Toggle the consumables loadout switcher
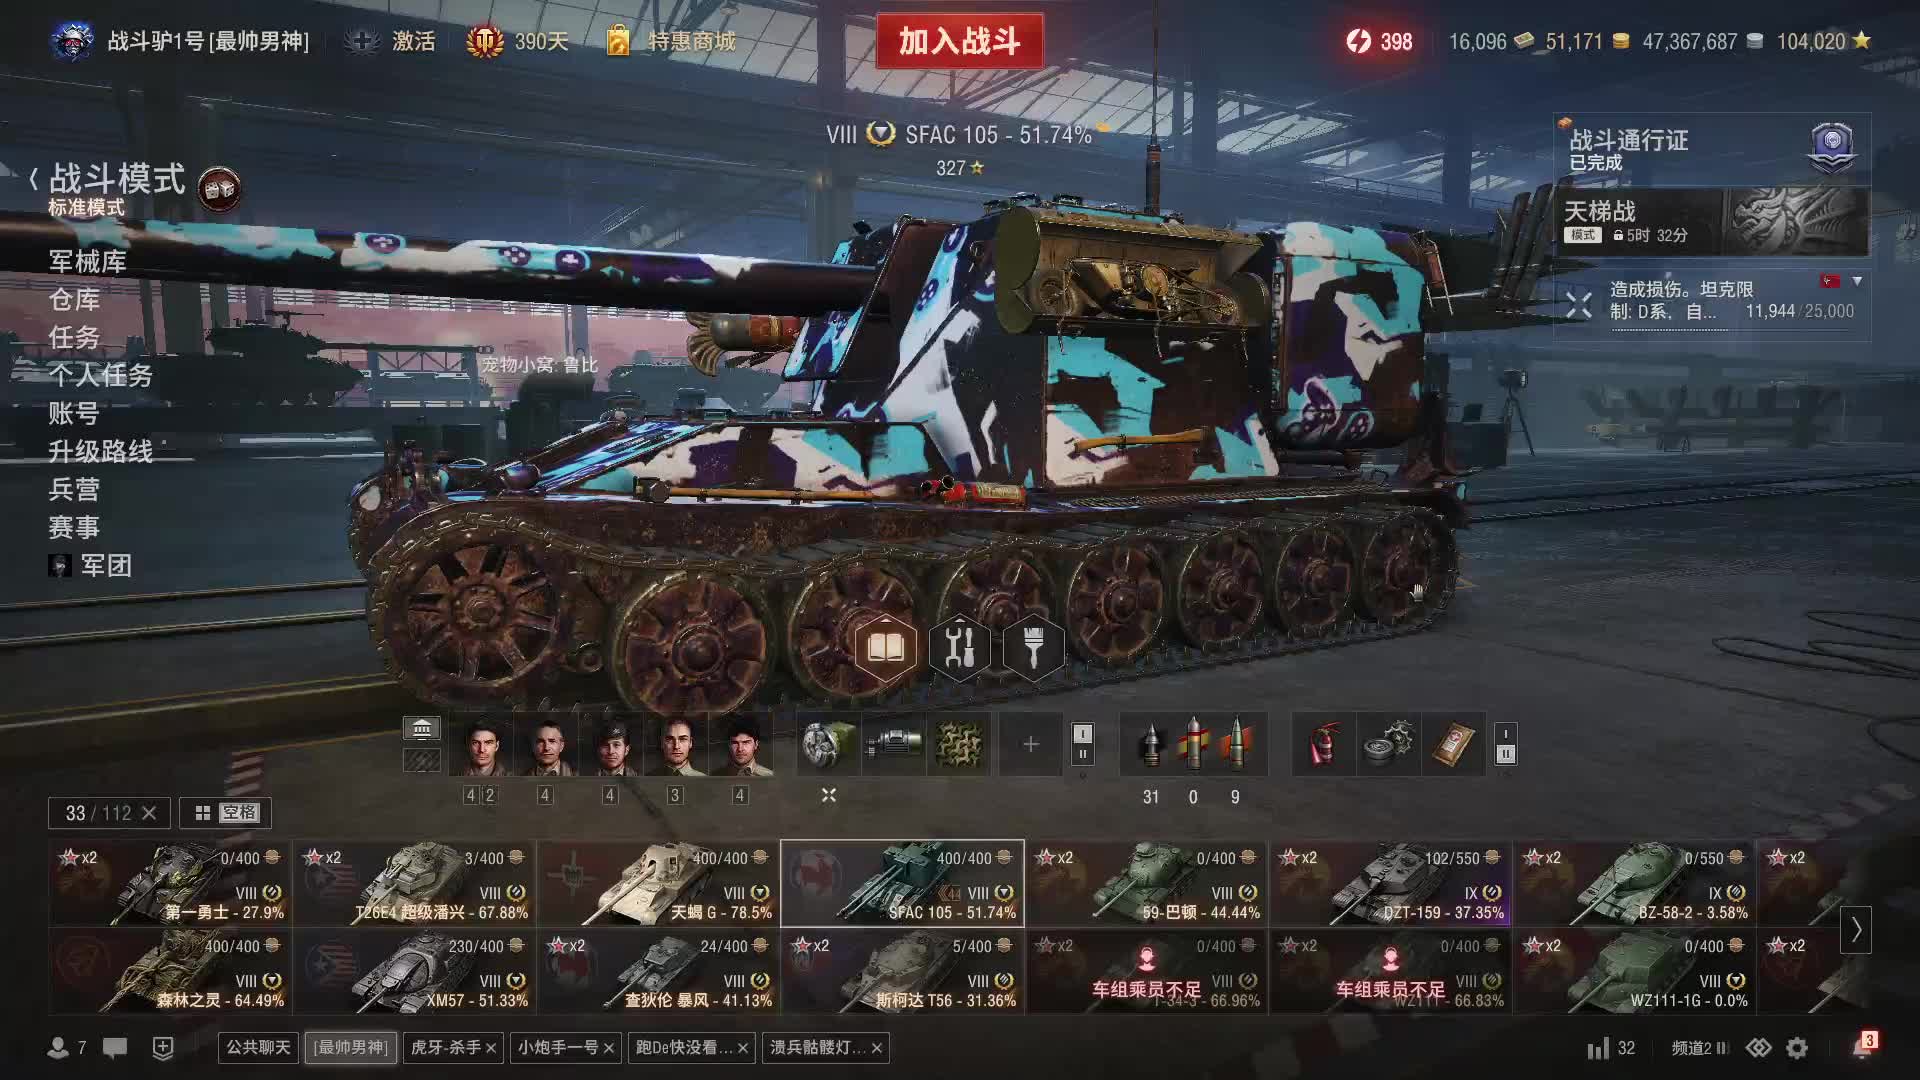1920x1080 pixels. point(1506,744)
